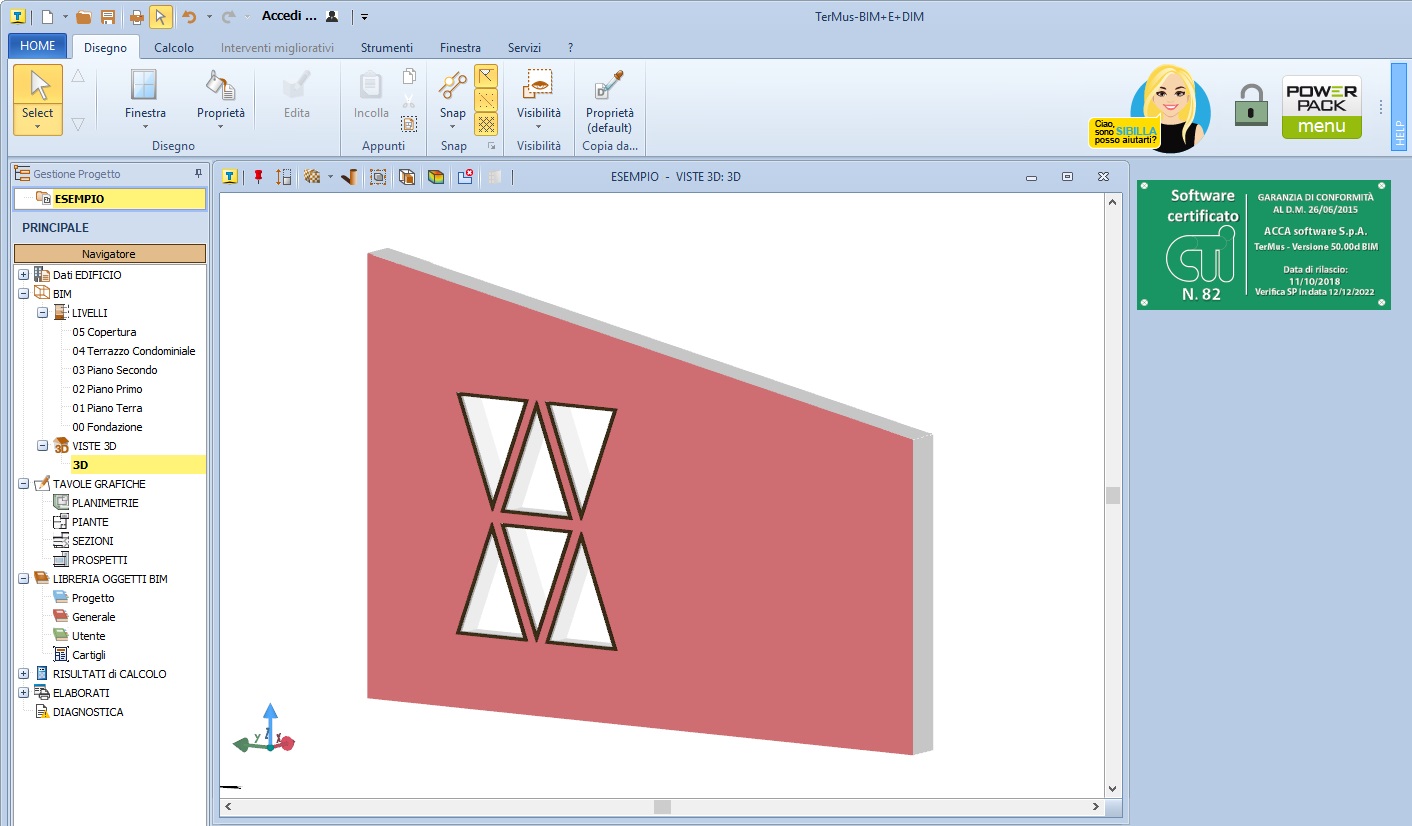Toggle the middle snap mode button
This screenshot has width=1412, height=826.
point(486,100)
